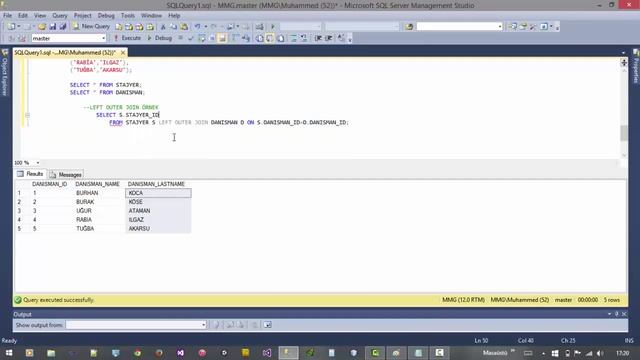
Task: Switch to the Messages tab
Action: (x=65, y=175)
